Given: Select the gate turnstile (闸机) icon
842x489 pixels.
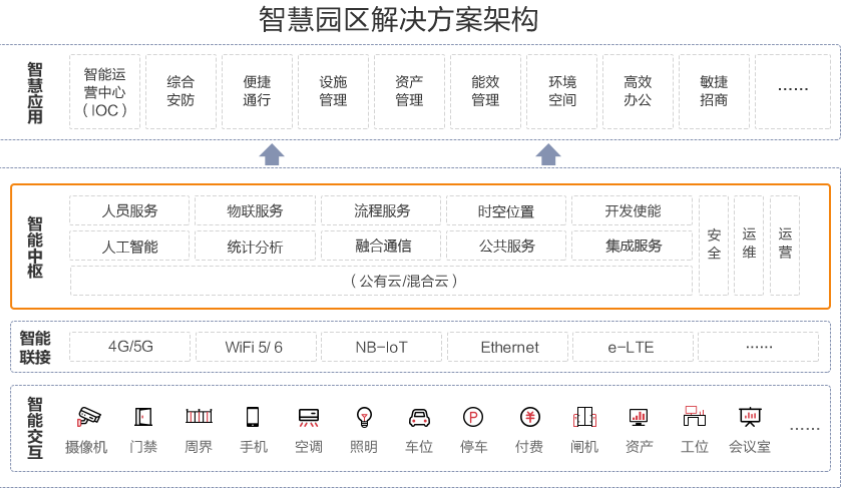Looking at the screenshot, I should coord(584,416).
